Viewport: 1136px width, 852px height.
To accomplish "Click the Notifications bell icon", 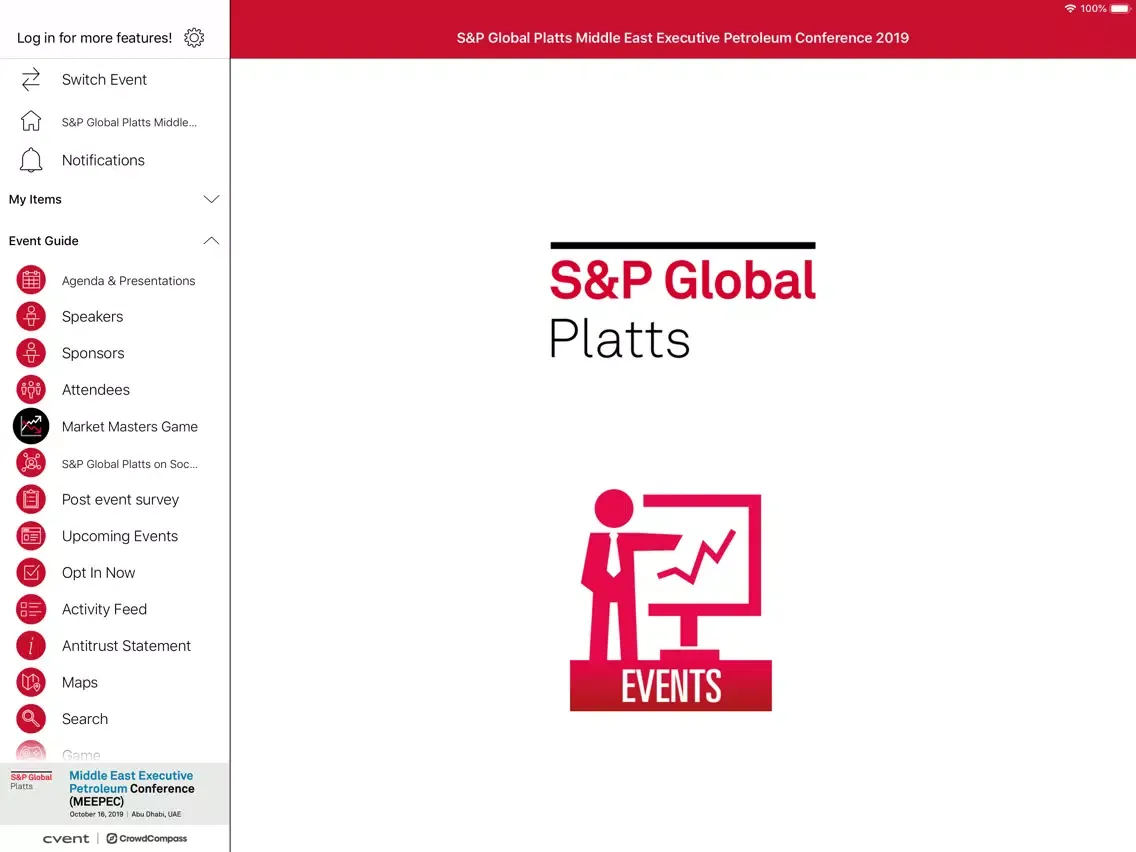I will [x=31, y=160].
